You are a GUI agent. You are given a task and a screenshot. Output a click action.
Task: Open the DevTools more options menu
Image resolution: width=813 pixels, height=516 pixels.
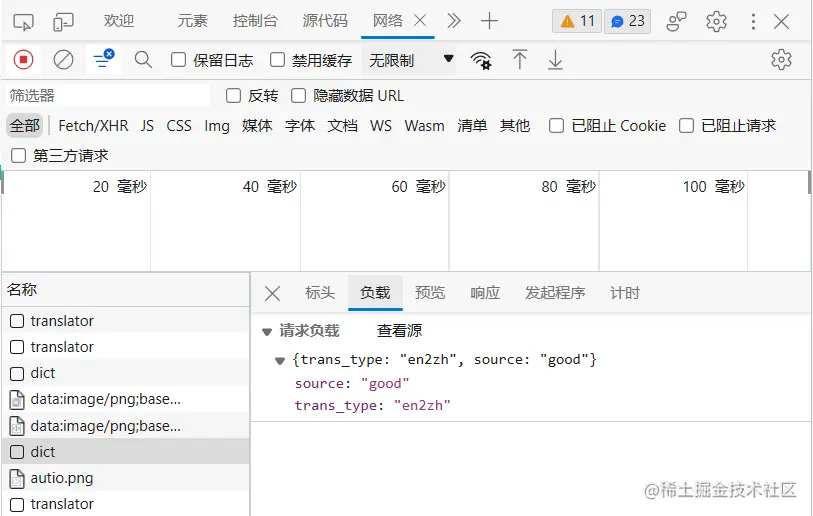tap(753, 22)
